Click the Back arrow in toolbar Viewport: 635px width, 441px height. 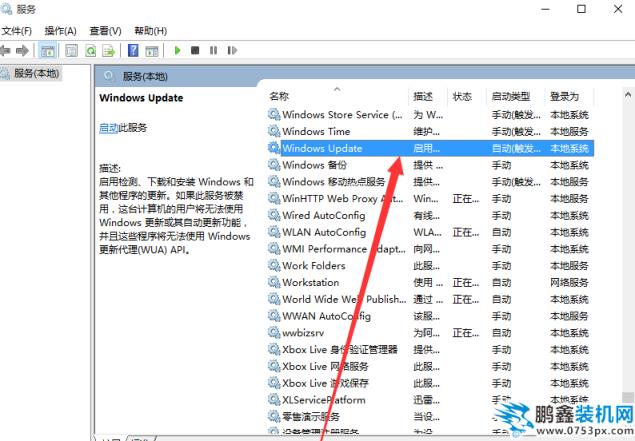coord(5,51)
